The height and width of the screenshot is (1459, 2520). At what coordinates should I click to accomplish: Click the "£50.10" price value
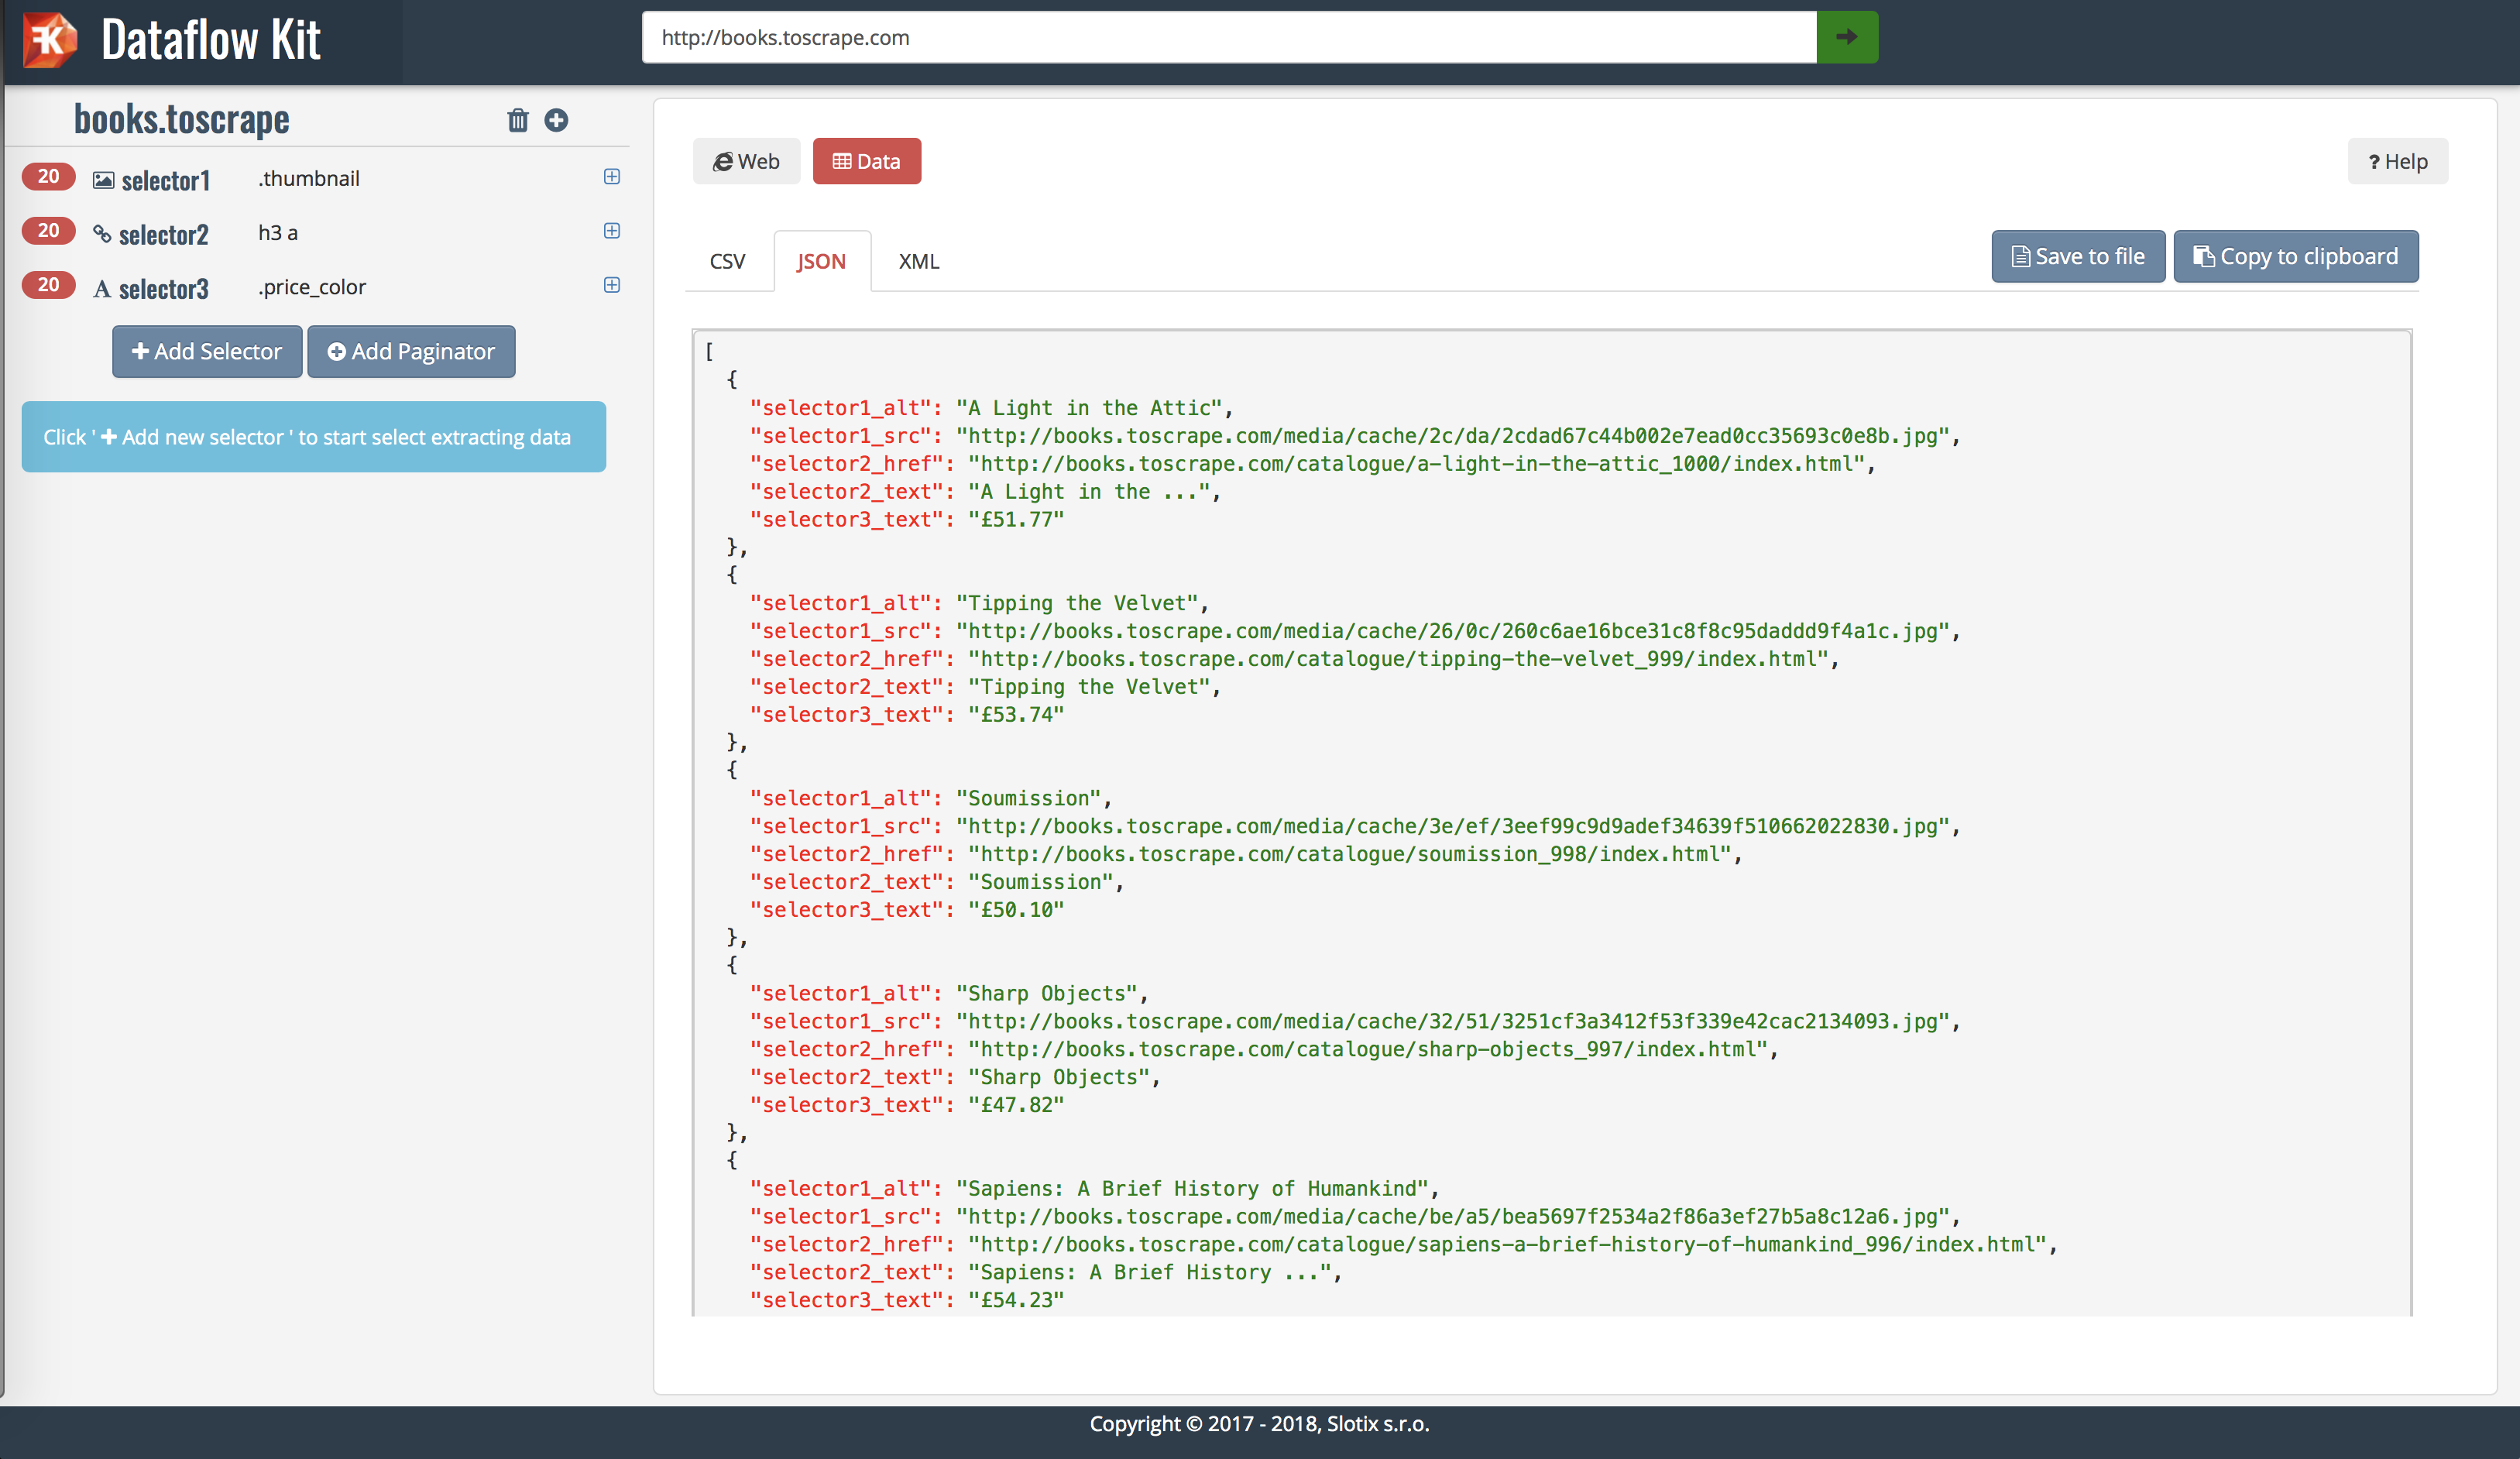(x=1016, y=910)
